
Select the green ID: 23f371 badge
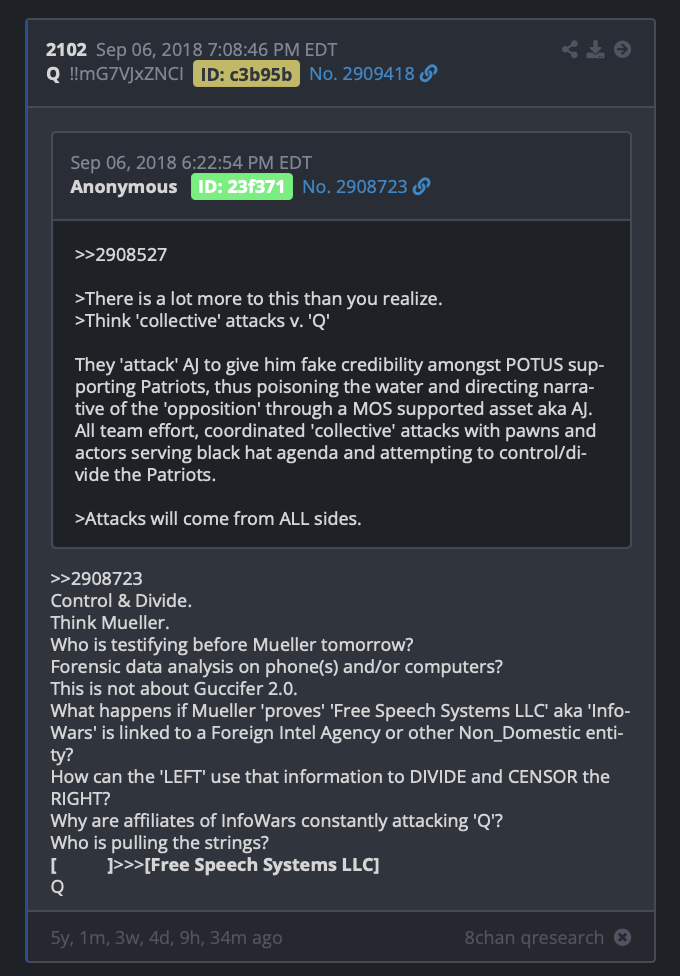242,186
